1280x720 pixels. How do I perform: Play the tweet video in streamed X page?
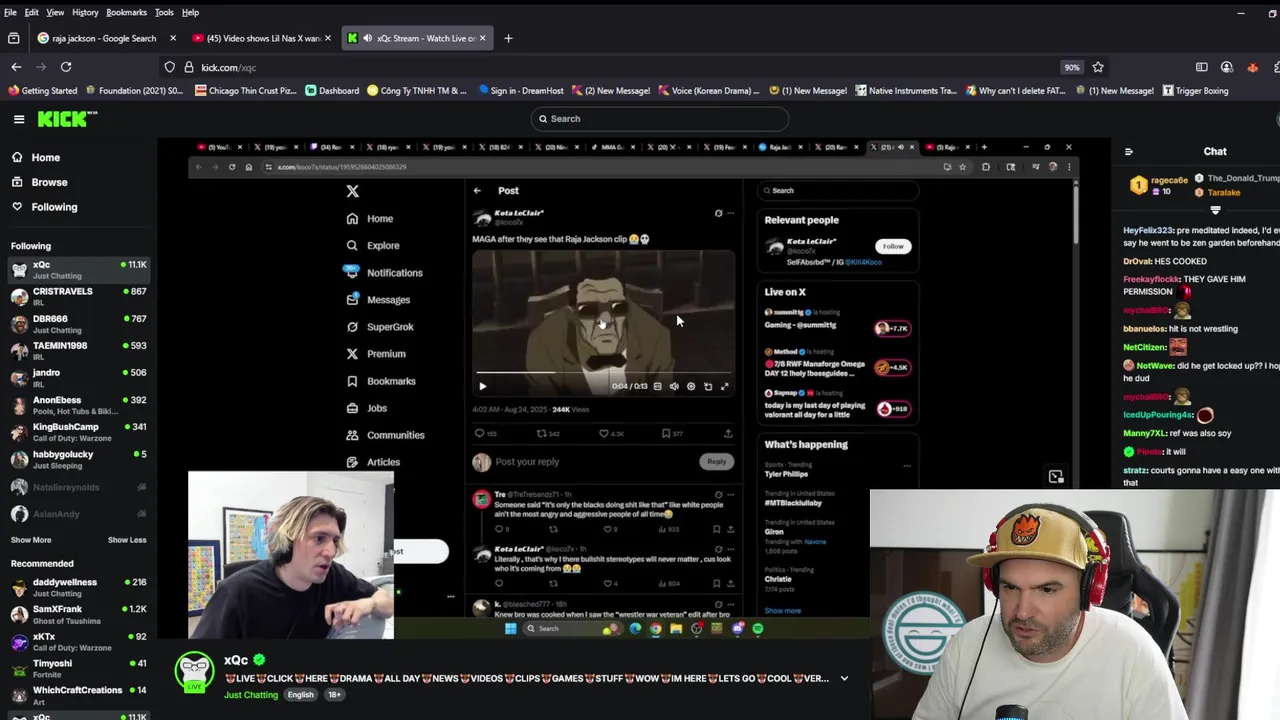482,386
